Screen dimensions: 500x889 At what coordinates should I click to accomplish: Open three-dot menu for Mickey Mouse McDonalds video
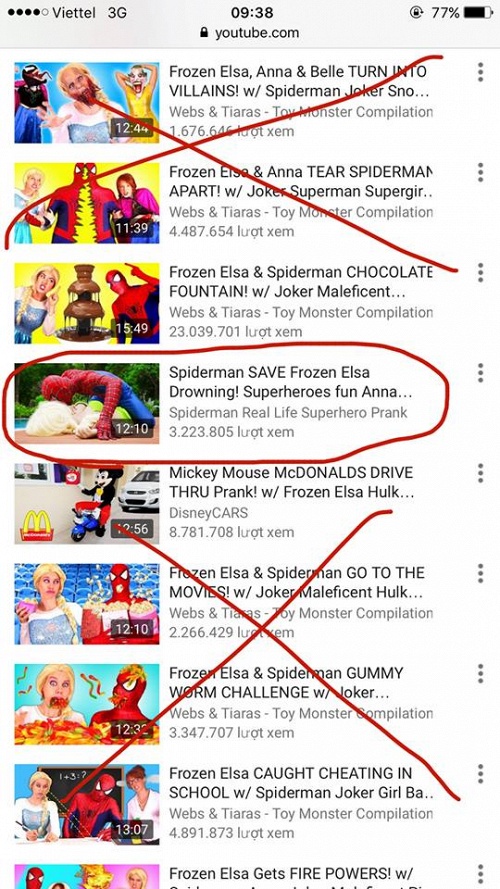coord(480,473)
